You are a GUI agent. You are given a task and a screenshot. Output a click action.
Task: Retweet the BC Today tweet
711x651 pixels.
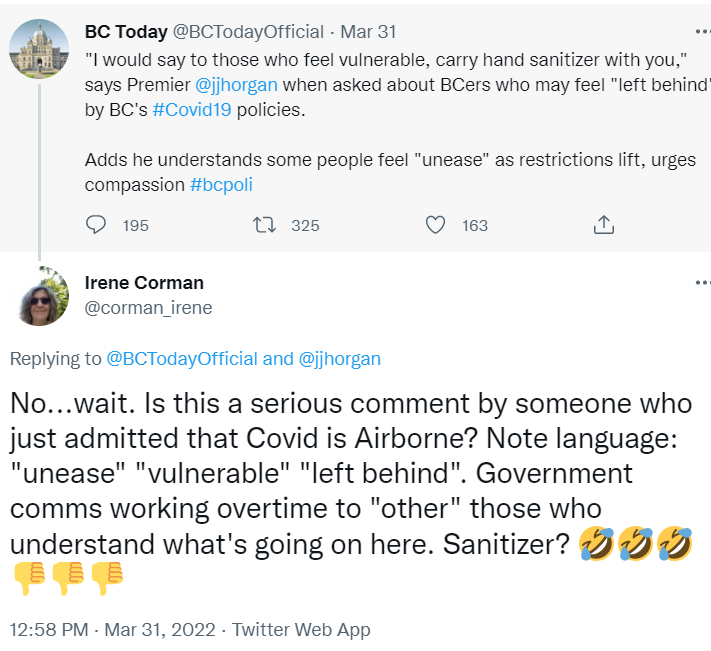pyautogui.click(x=265, y=225)
